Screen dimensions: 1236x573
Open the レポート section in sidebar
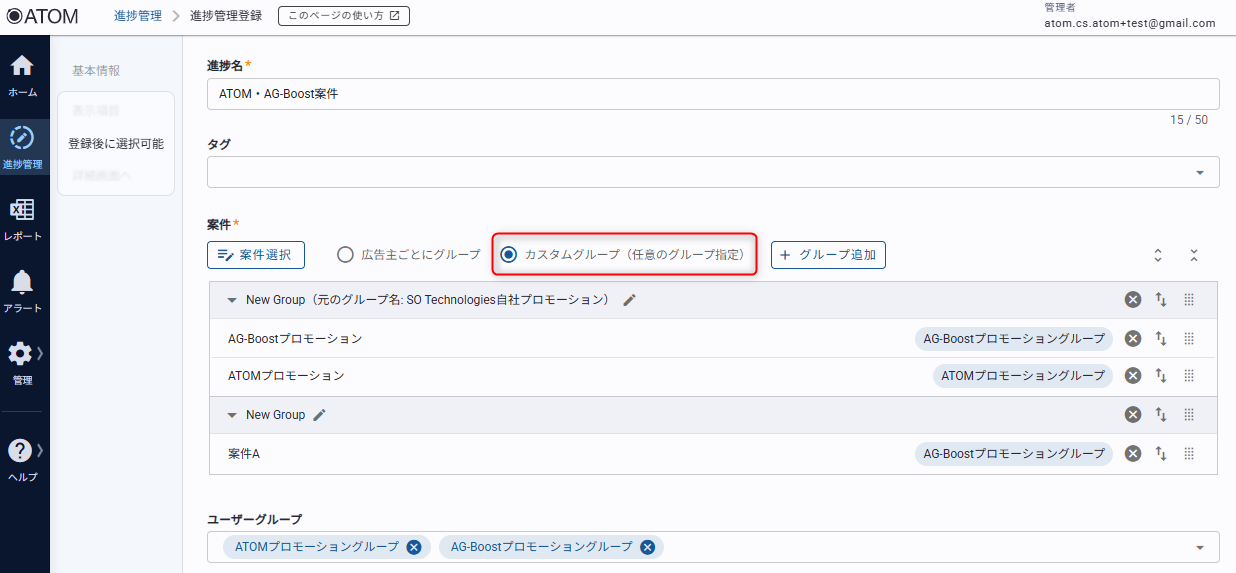coord(22,211)
